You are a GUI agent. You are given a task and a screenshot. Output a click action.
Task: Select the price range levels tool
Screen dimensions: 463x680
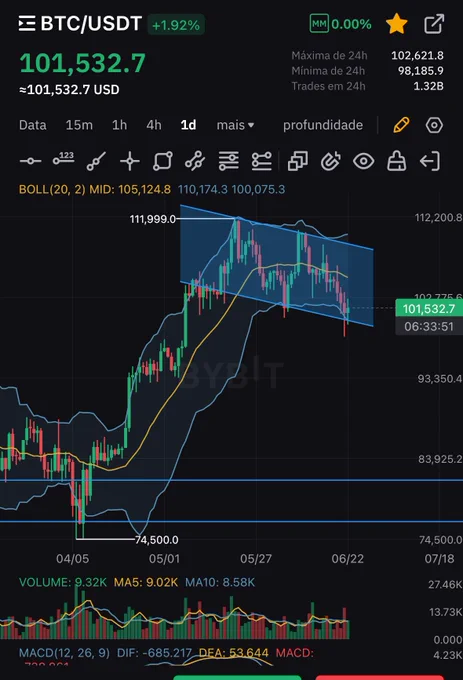click(261, 161)
